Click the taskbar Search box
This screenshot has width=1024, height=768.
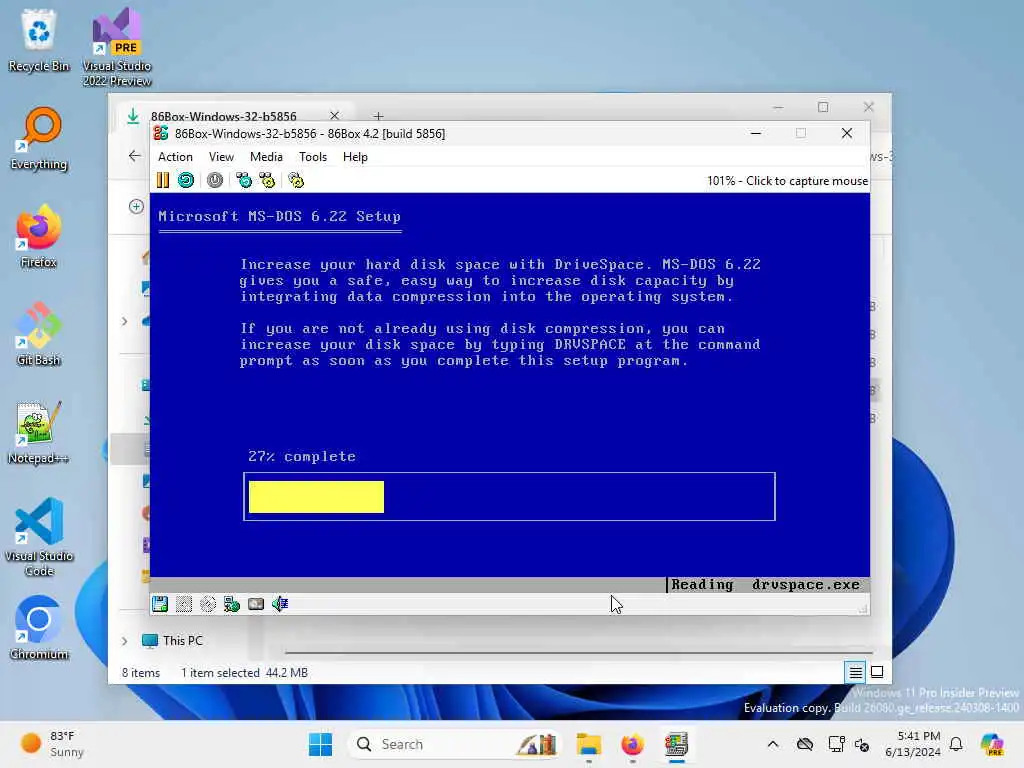pos(455,744)
